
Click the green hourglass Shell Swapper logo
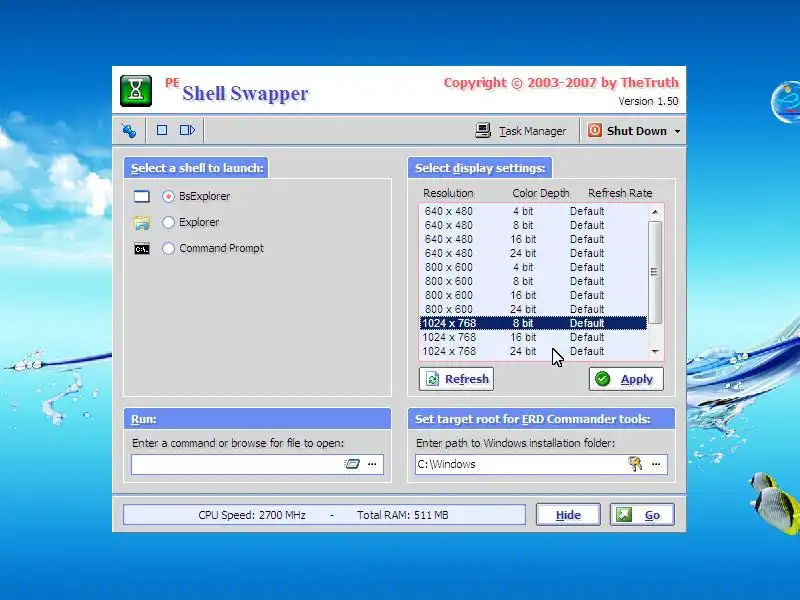(x=136, y=91)
